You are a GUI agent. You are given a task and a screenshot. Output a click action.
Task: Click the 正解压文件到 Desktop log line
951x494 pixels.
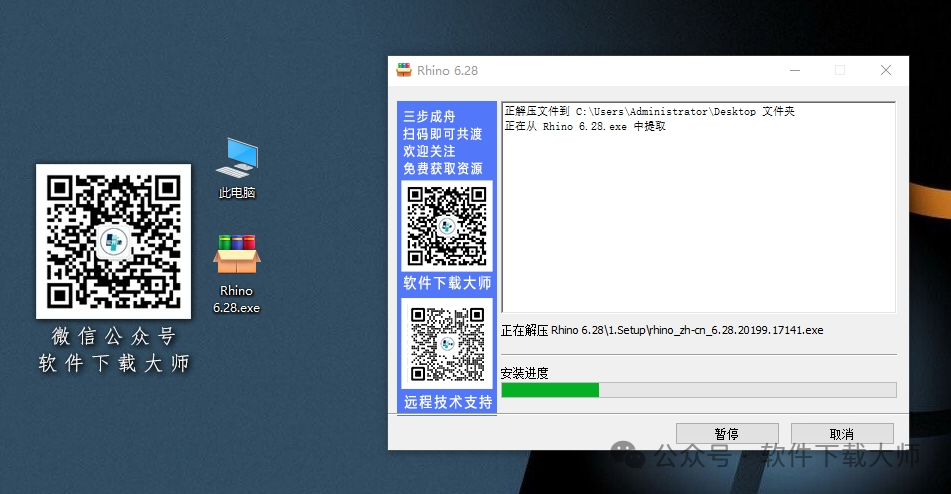(650, 112)
